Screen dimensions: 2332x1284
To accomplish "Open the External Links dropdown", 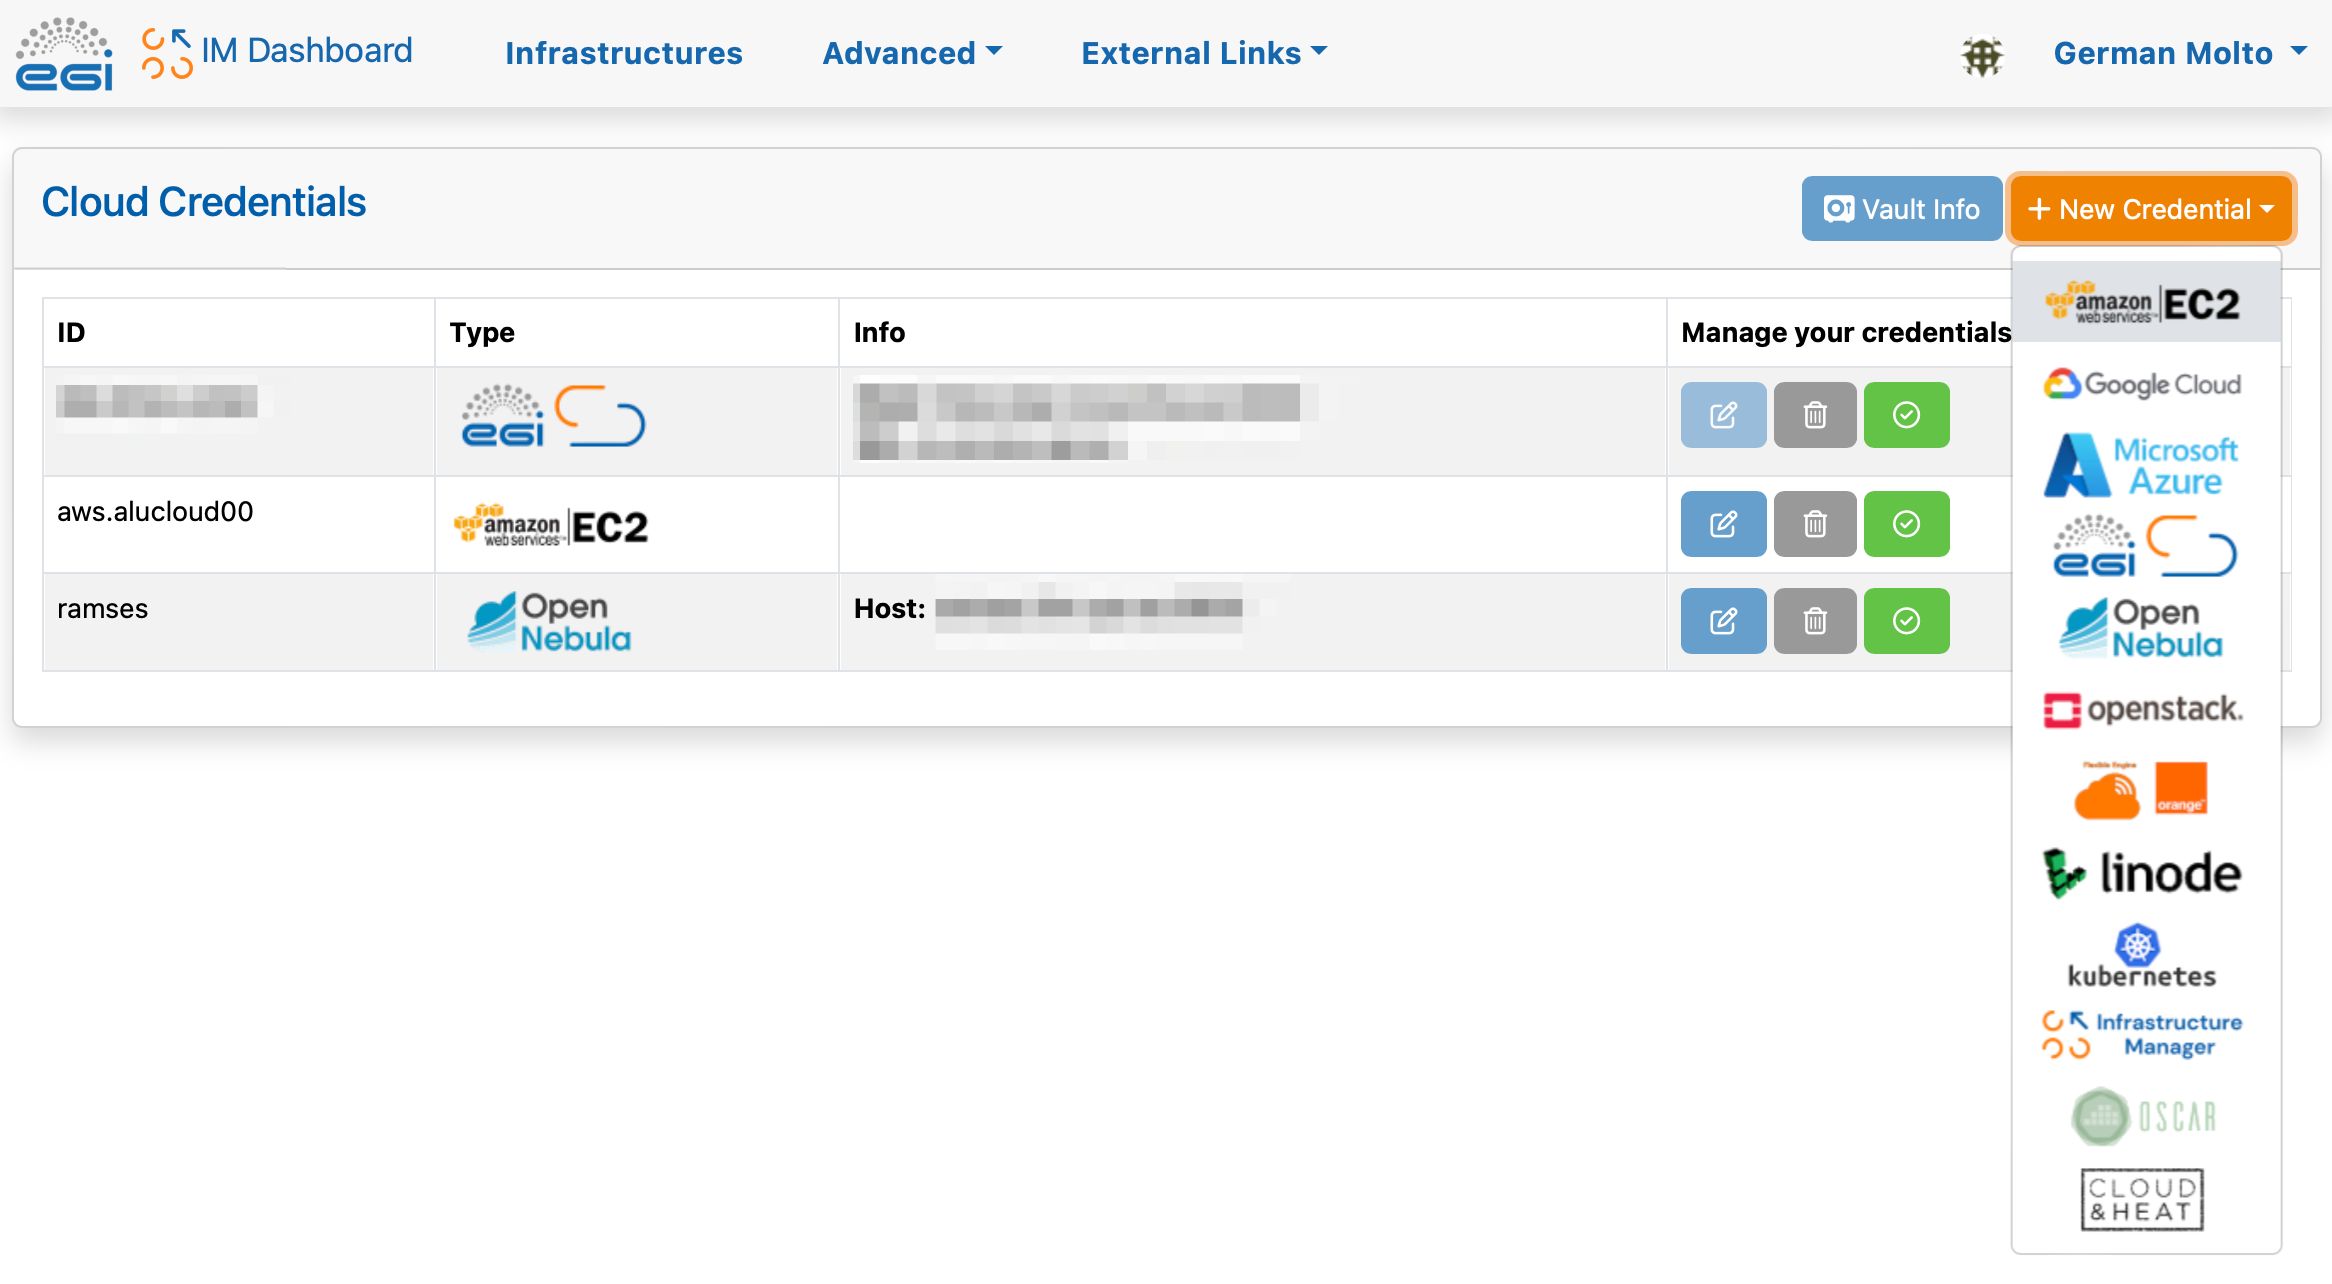I will click(x=1203, y=53).
